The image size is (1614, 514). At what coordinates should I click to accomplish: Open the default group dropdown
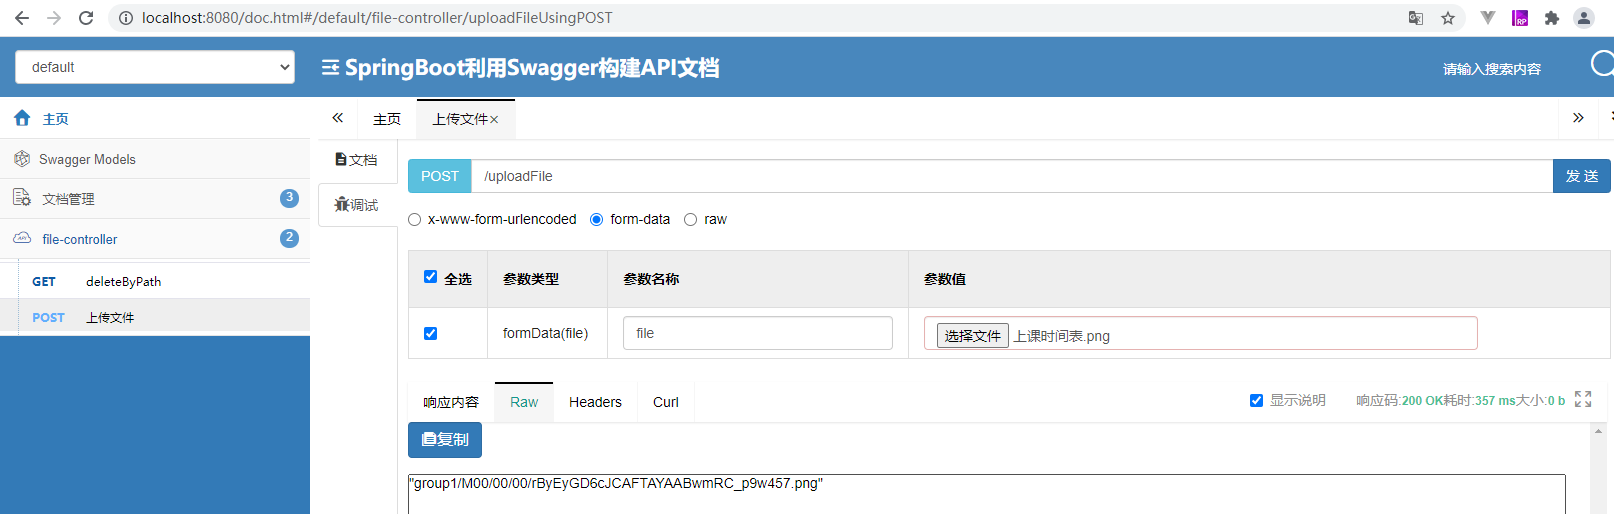(x=155, y=67)
